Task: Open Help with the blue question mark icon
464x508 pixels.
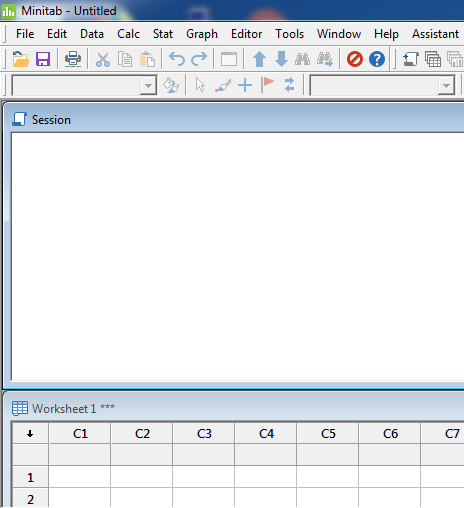Action: (x=377, y=59)
